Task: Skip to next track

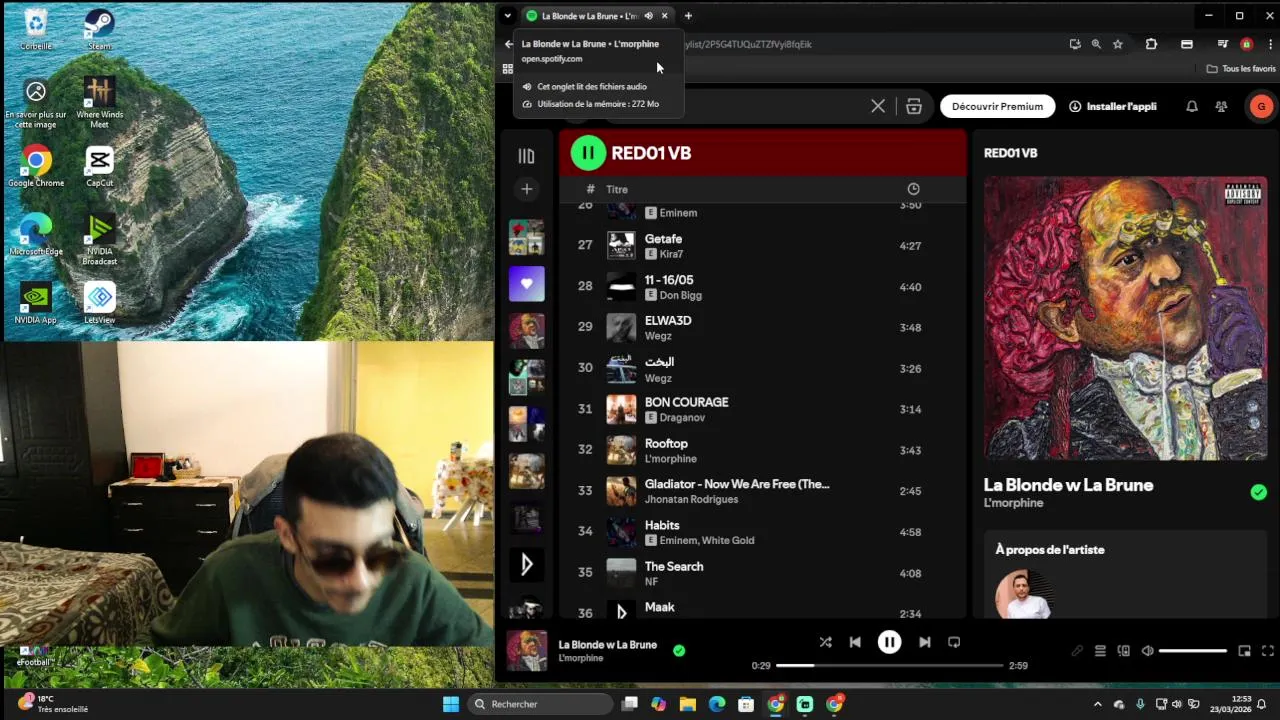Action: [924, 642]
